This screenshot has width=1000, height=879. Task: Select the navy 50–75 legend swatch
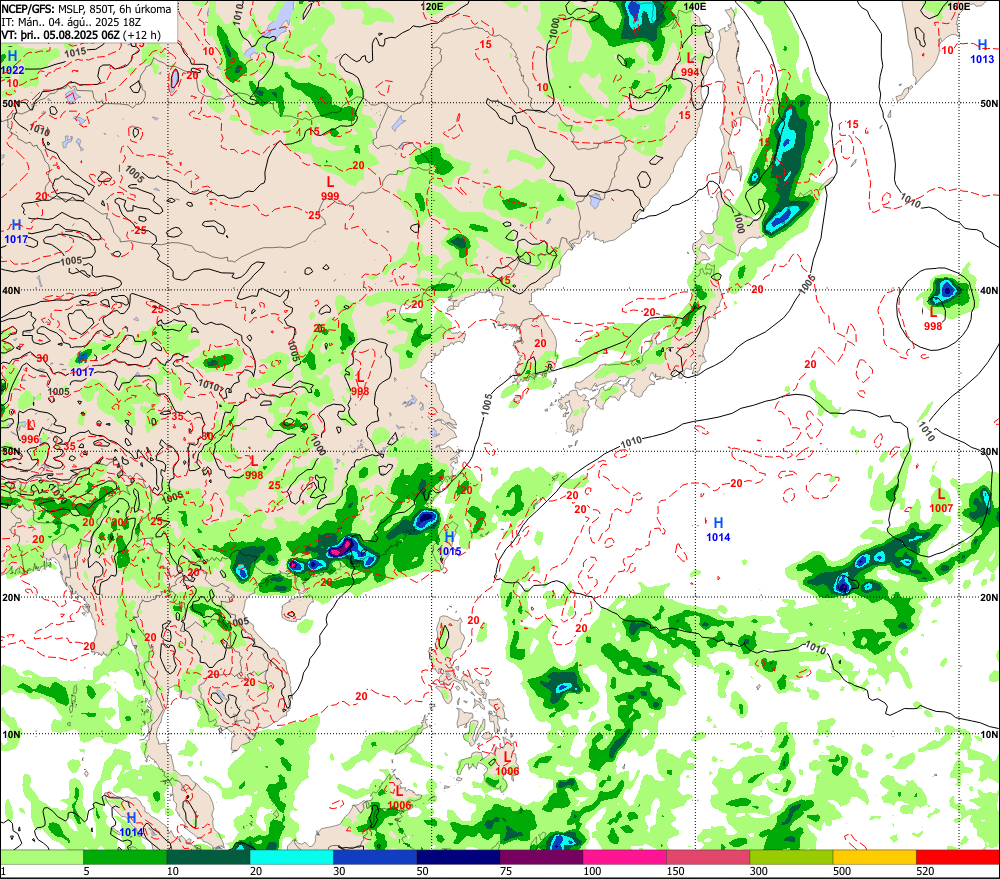coord(459,857)
